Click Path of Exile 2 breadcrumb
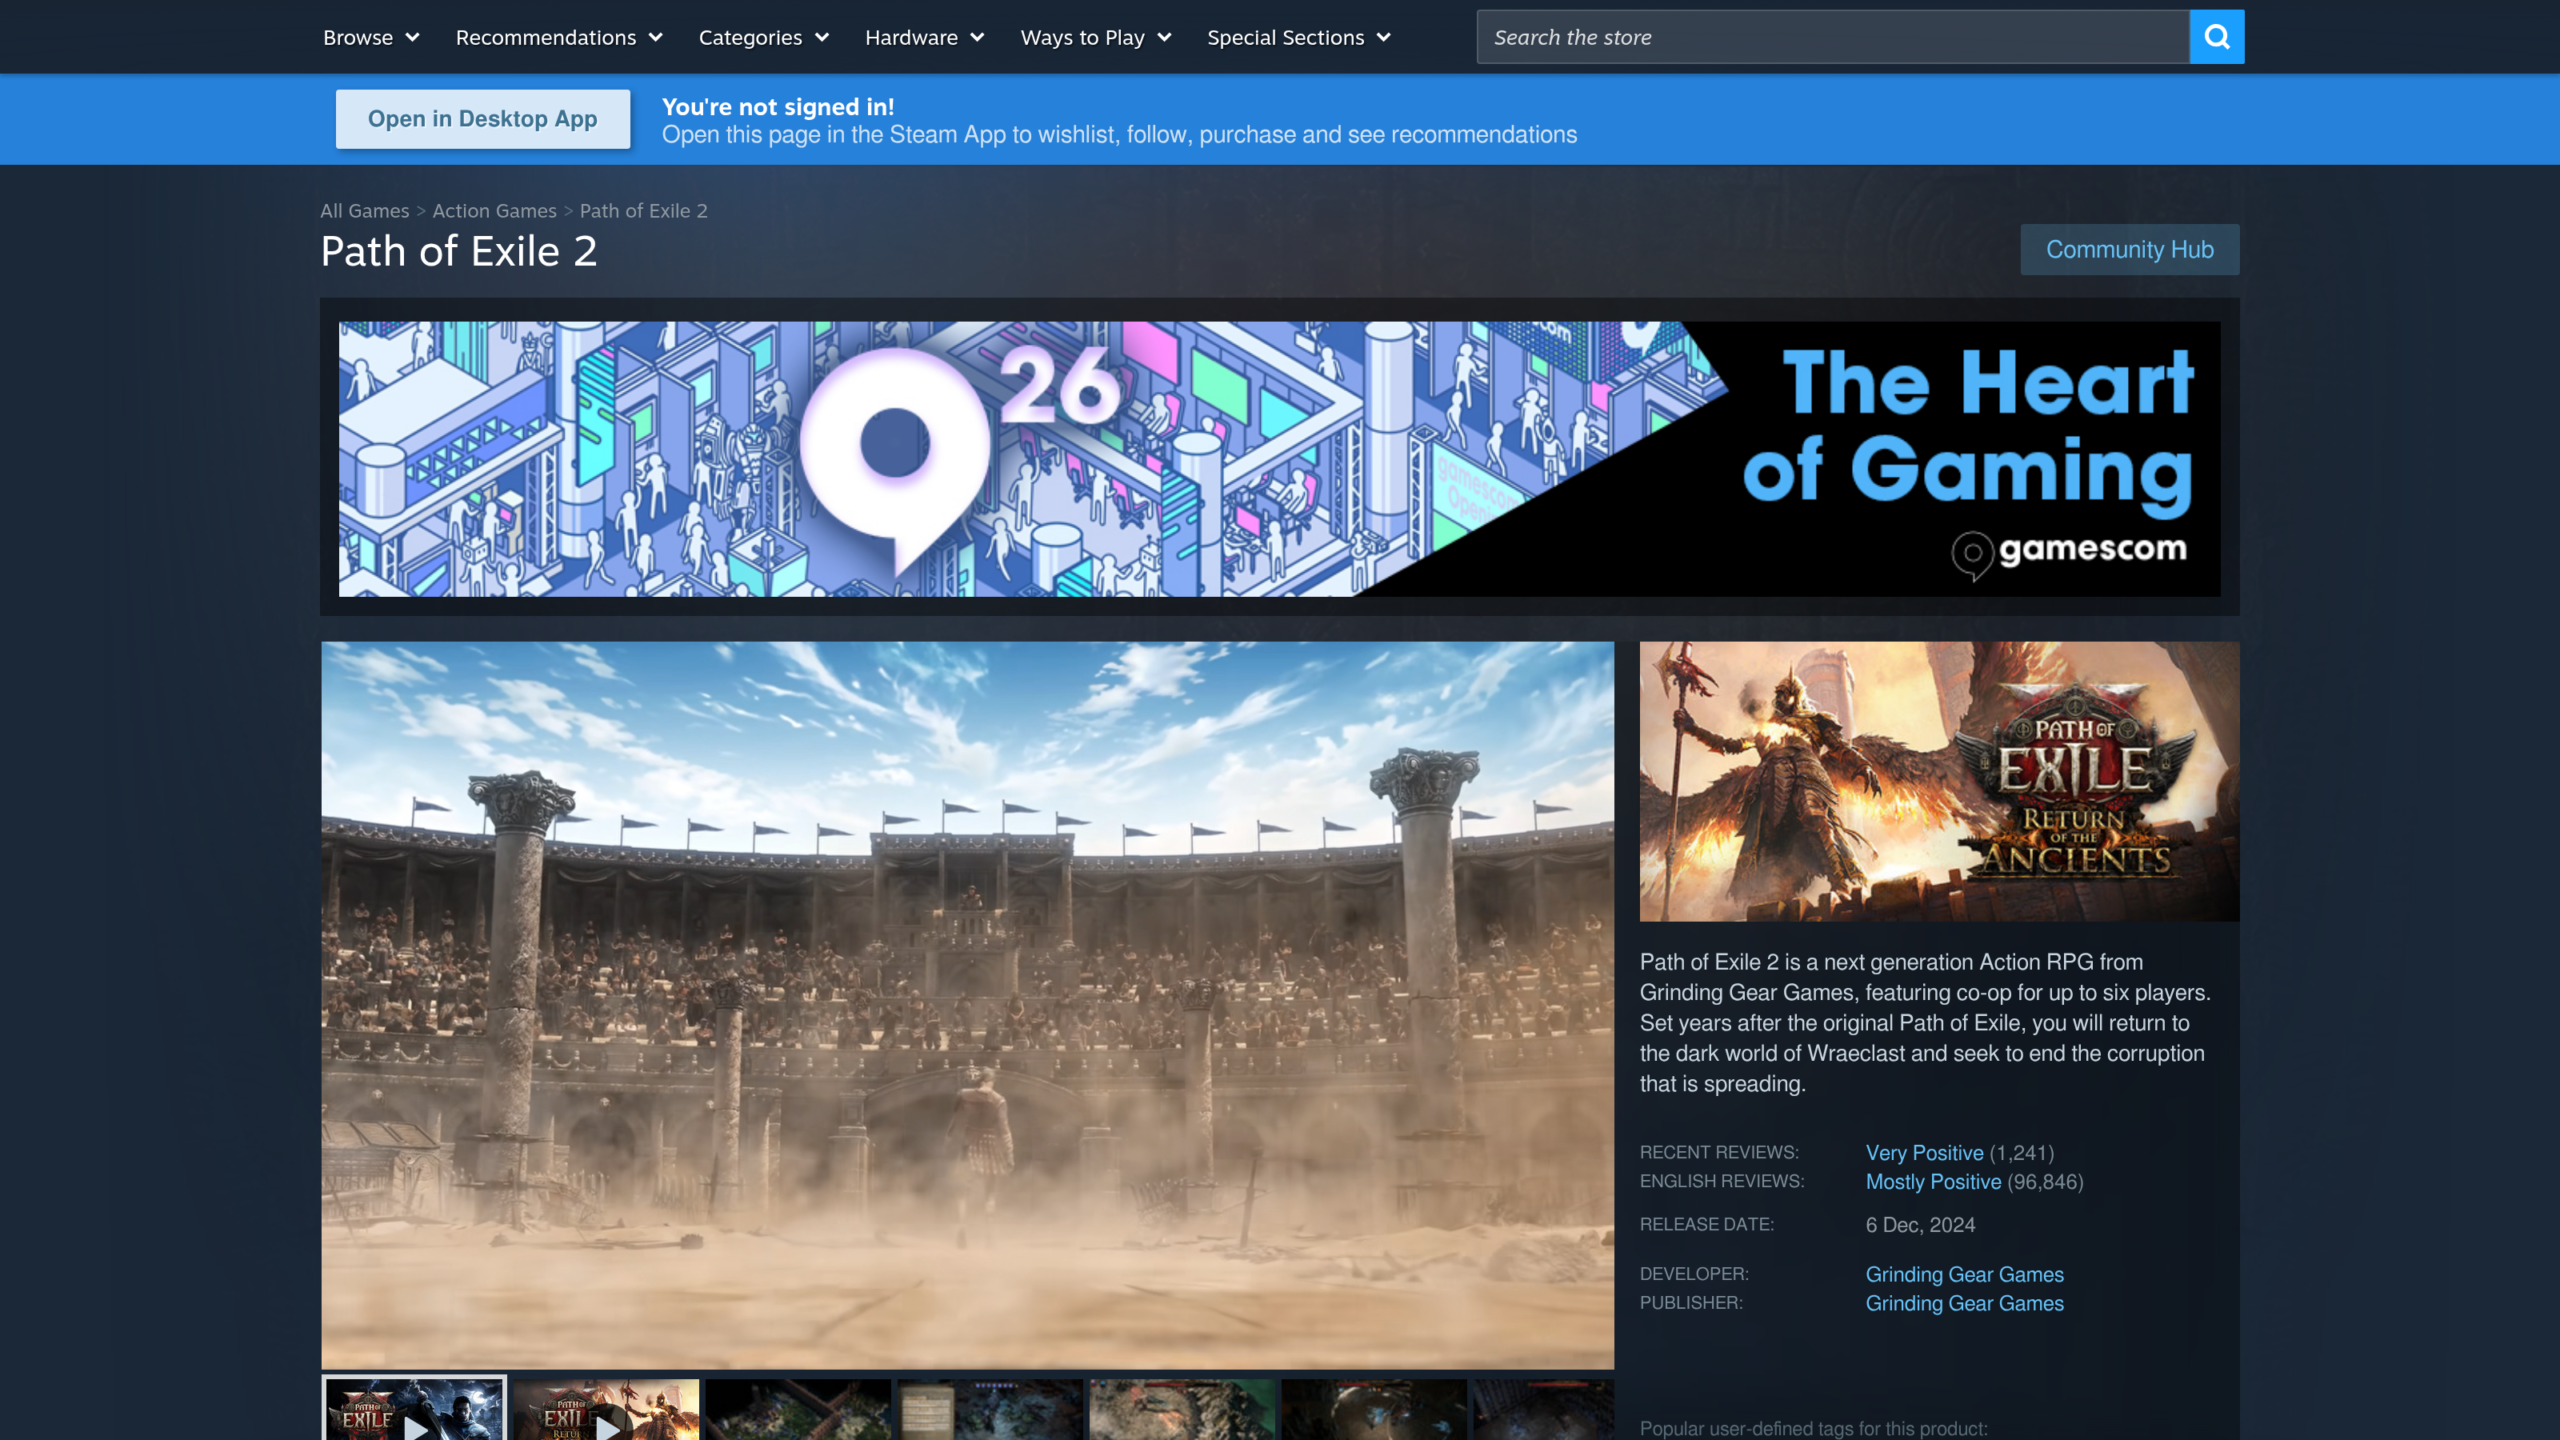The width and height of the screenshot is (2560, 1440). tap(643, 211)
